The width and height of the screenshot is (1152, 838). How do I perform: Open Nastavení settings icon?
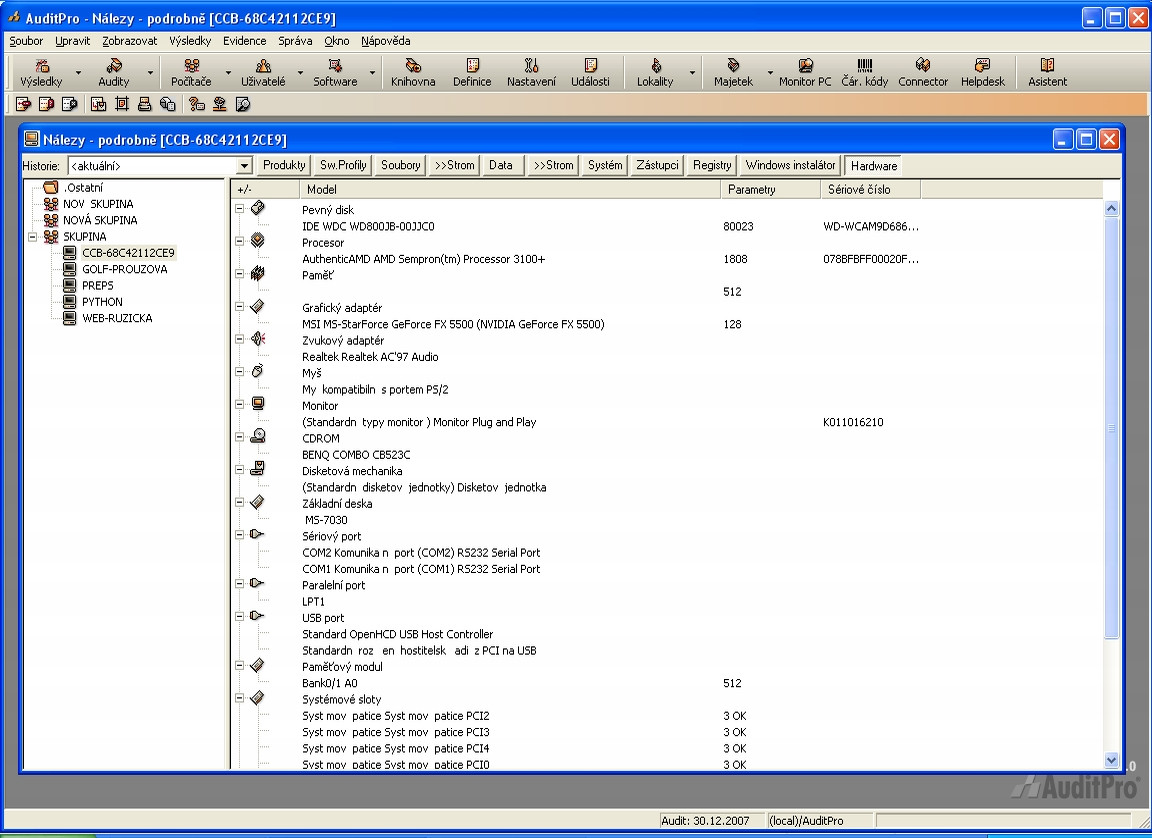click(x=531, y=73)
